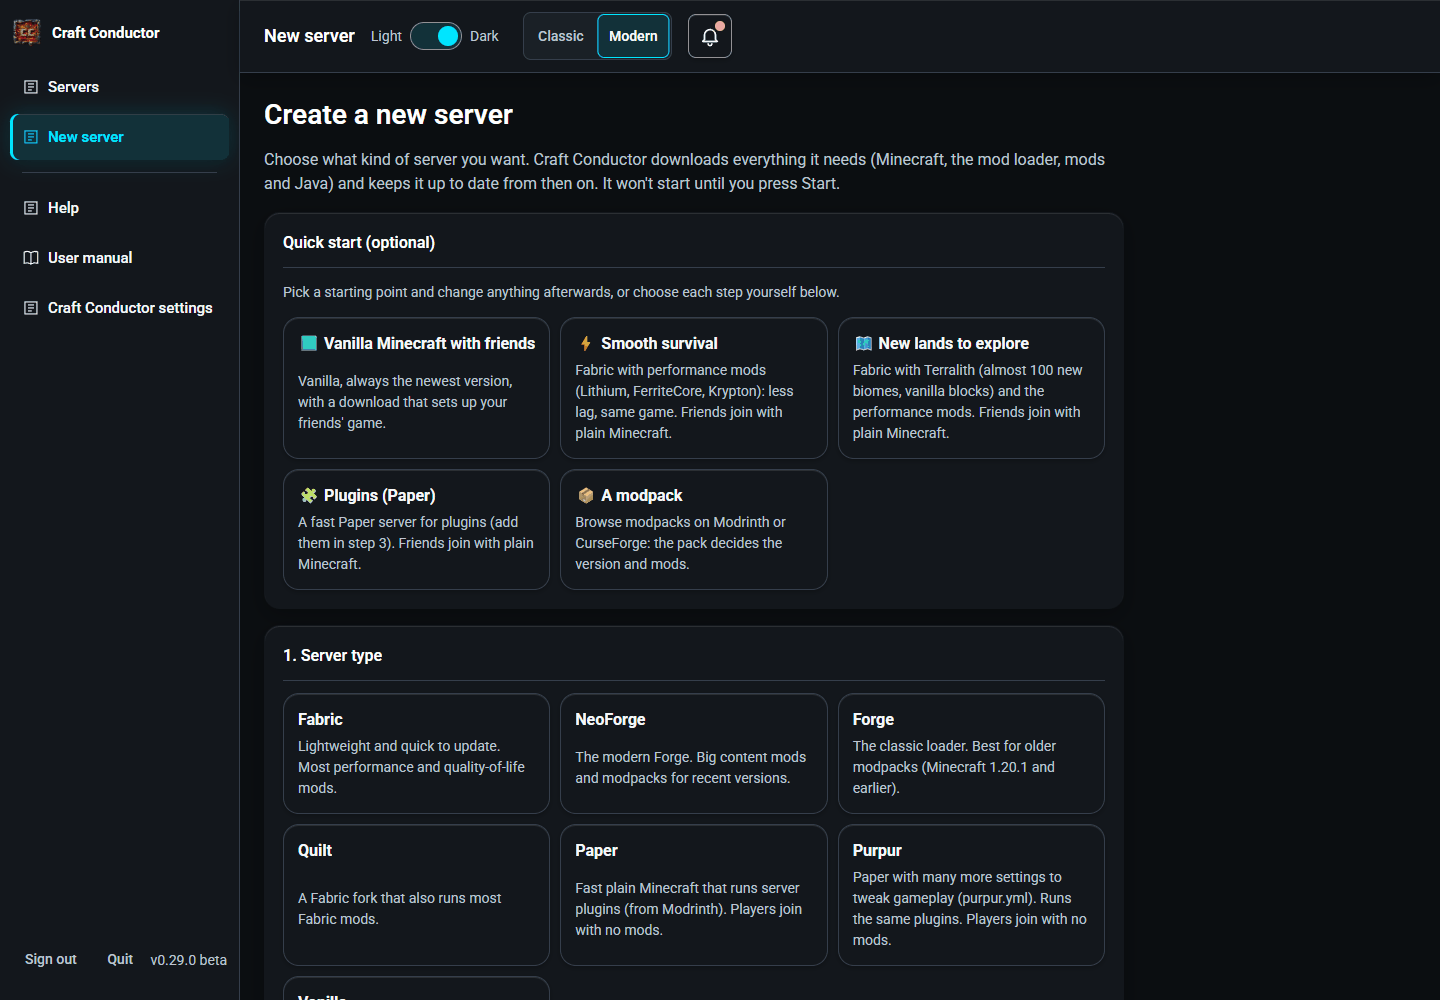Open the Help page
The height and width of the screenshot is (1000, 1440).
[120, 208]
